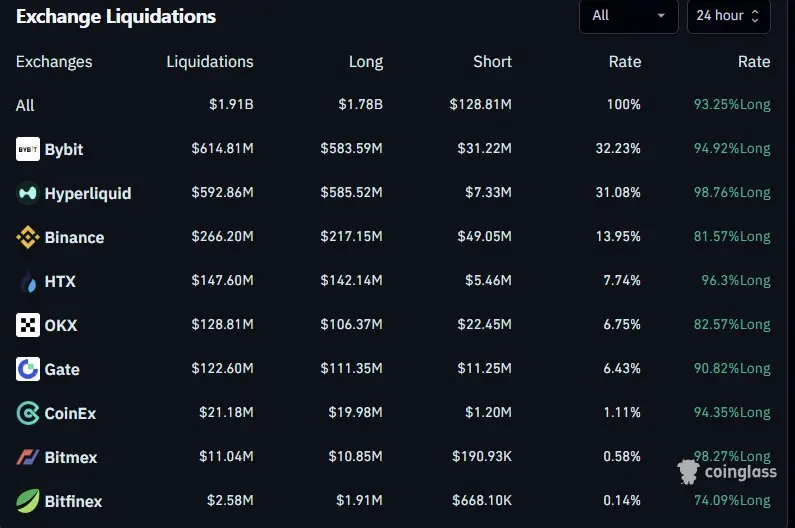Viewport: 795px width, 528px height.
Task: Click the Hyperliquid logo icon
Action: [x=28, y=193]
